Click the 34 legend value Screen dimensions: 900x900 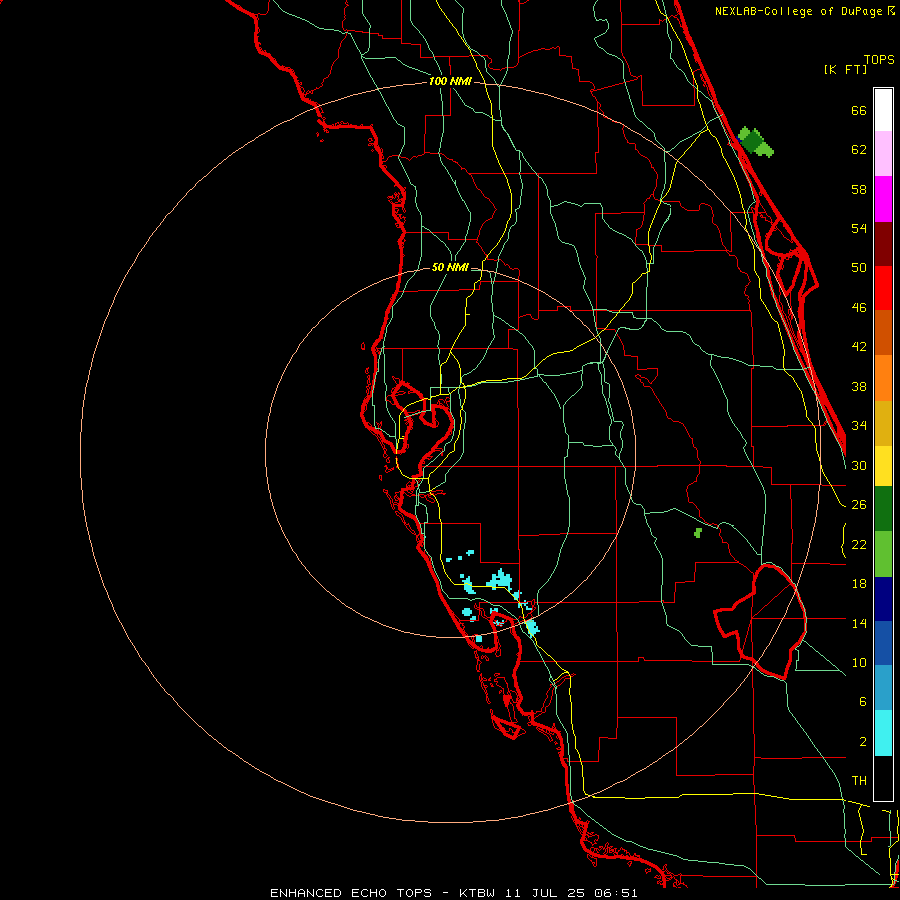tap(859, 426)
